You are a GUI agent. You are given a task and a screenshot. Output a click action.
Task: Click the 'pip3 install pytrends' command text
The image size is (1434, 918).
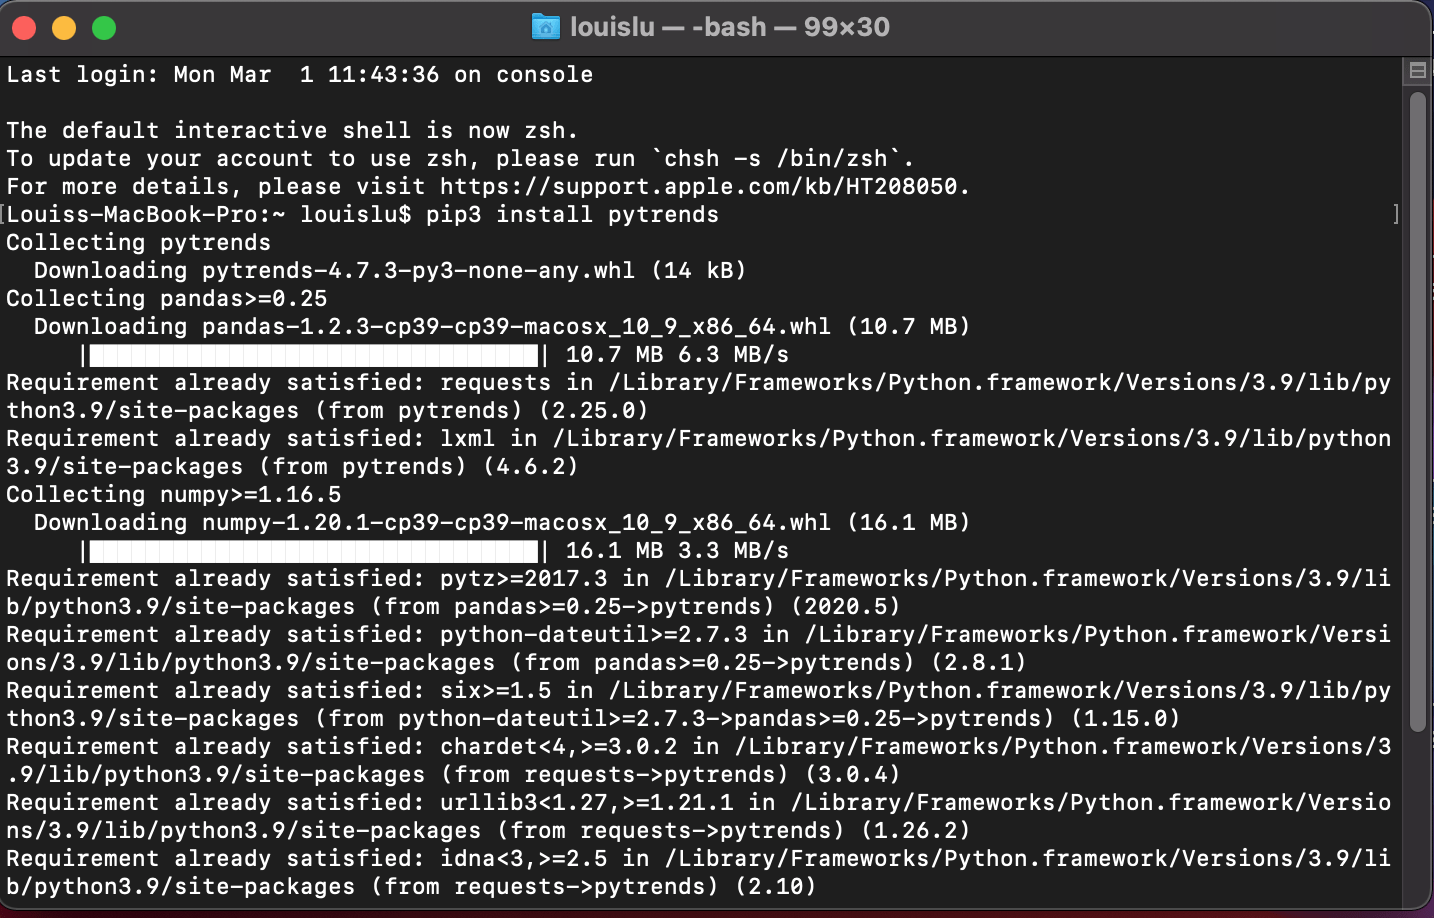click(572, 214)
